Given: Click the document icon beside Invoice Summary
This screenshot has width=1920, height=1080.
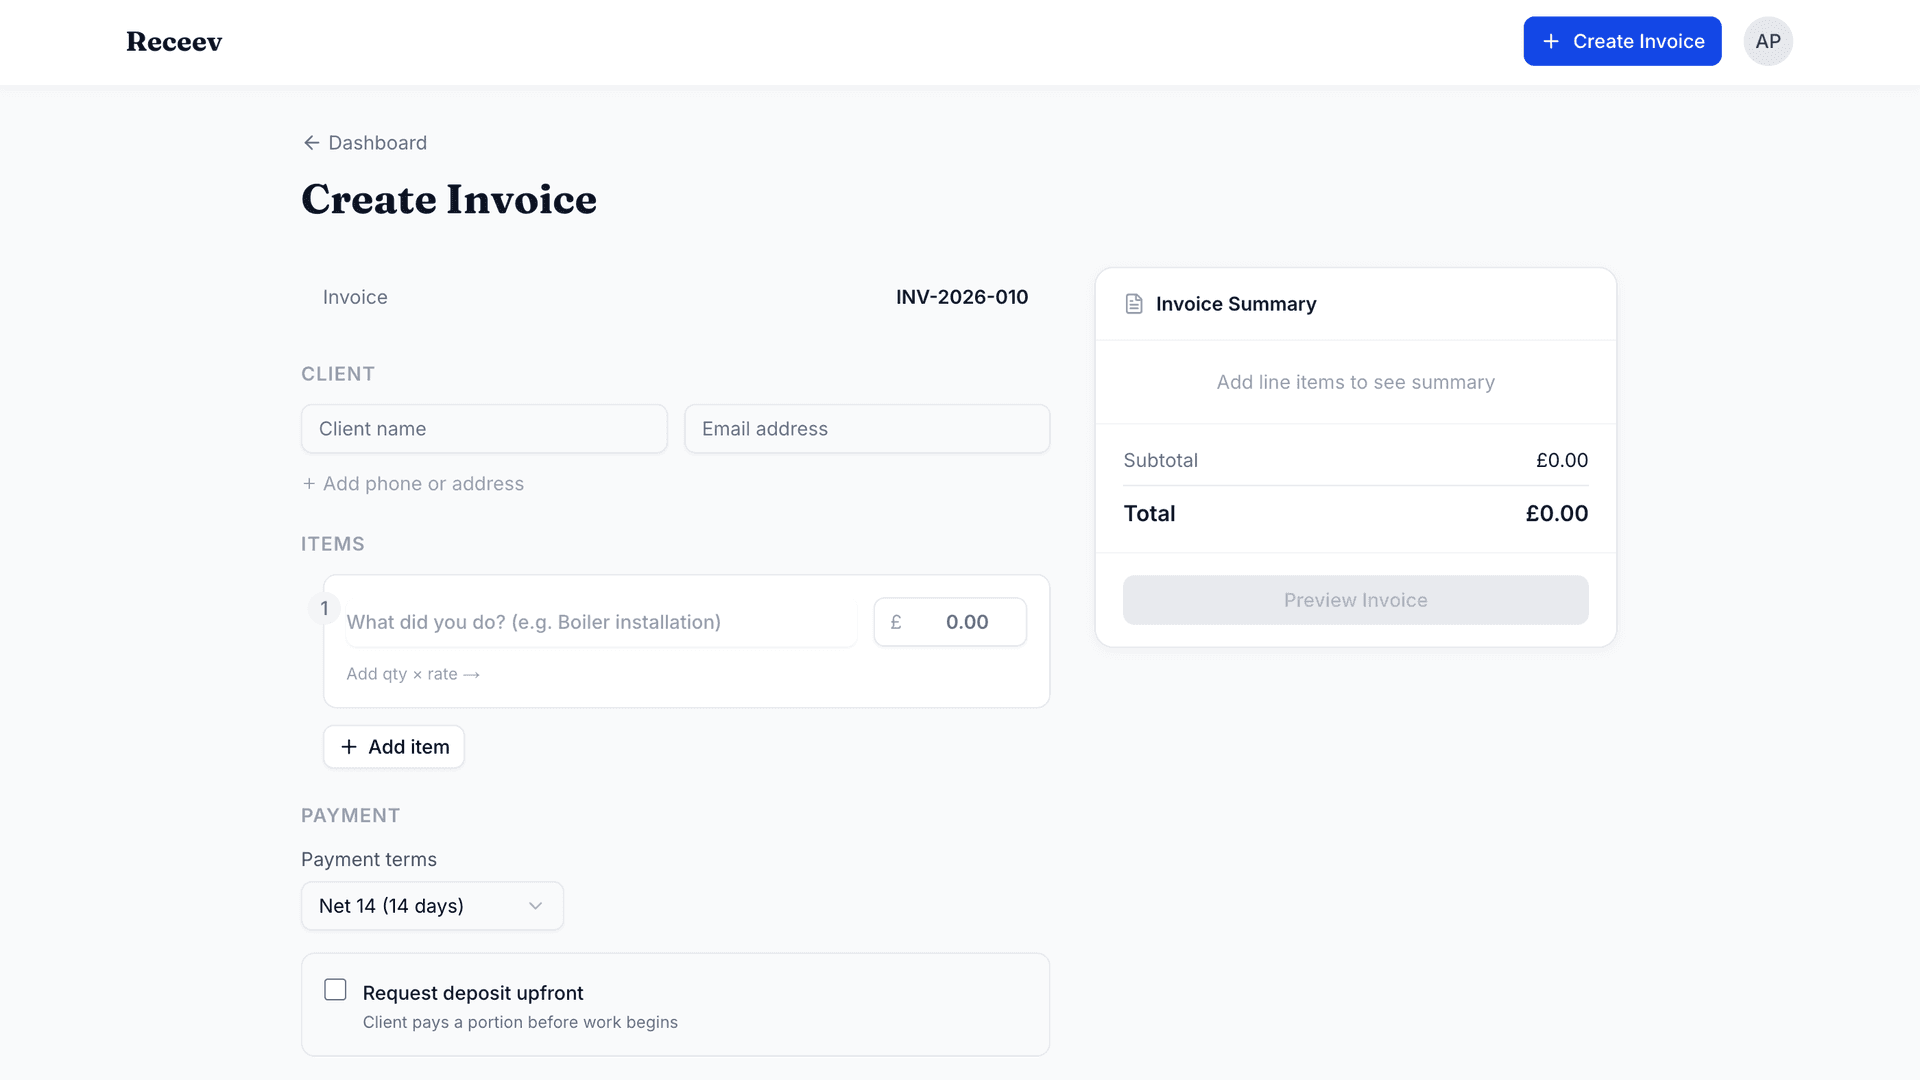Looking at the screenshot, I should point(1133,303).
